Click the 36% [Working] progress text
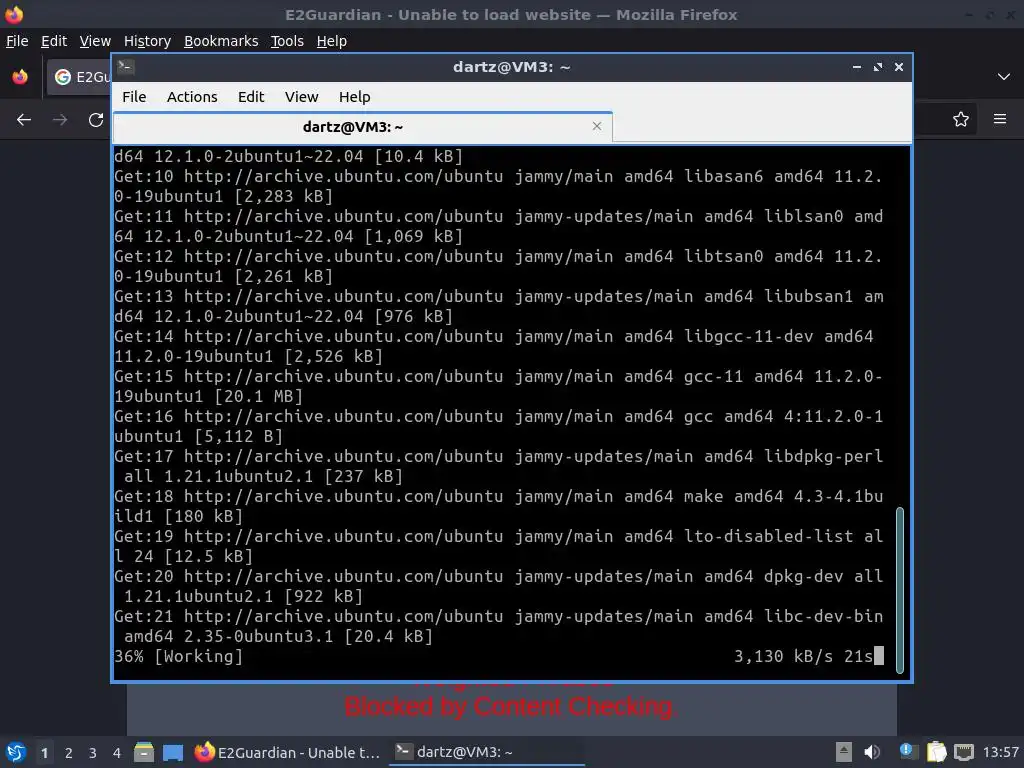Image resolution: width=1024 pixels, height=768 pixels. (178, 656)
